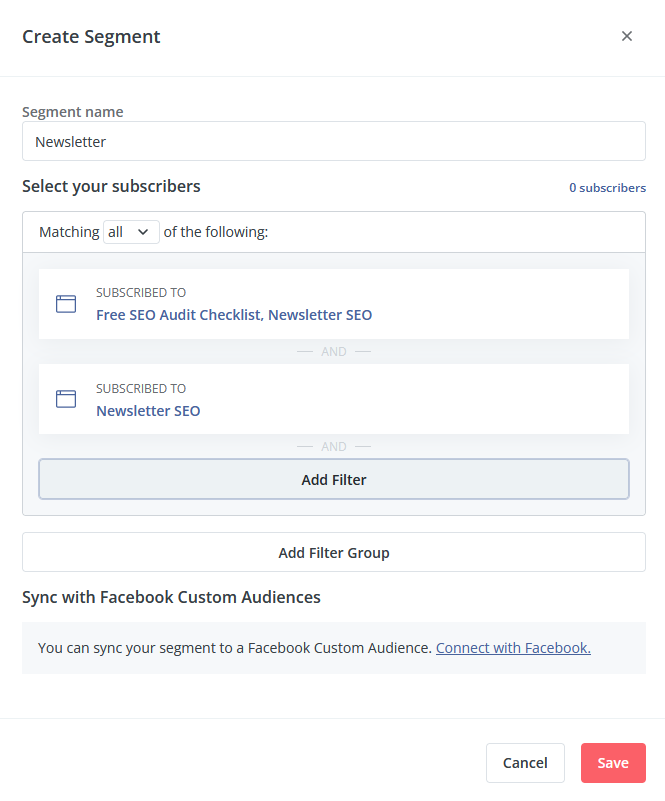The height and width of the screenshot is (801, 665).
Task: Click the Segment name input field
Action: pos(334,141)
